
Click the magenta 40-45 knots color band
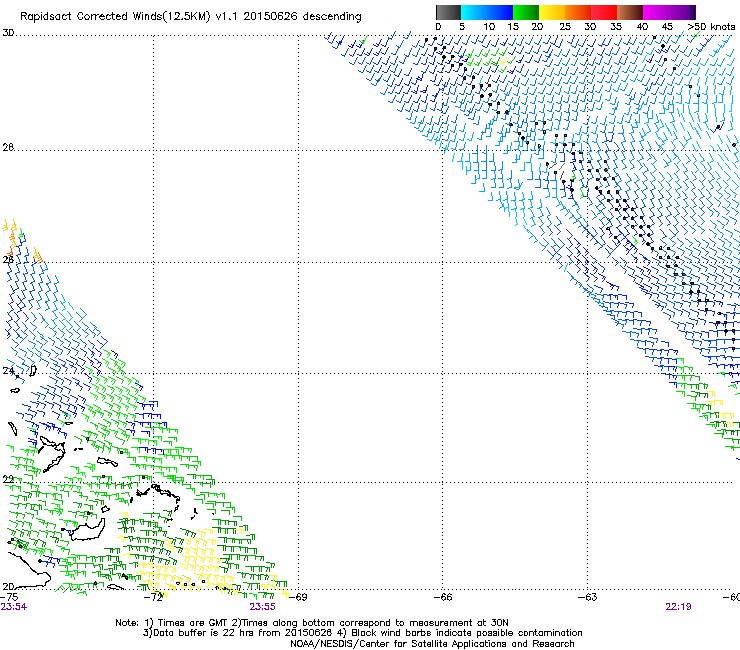coord(656,12)
